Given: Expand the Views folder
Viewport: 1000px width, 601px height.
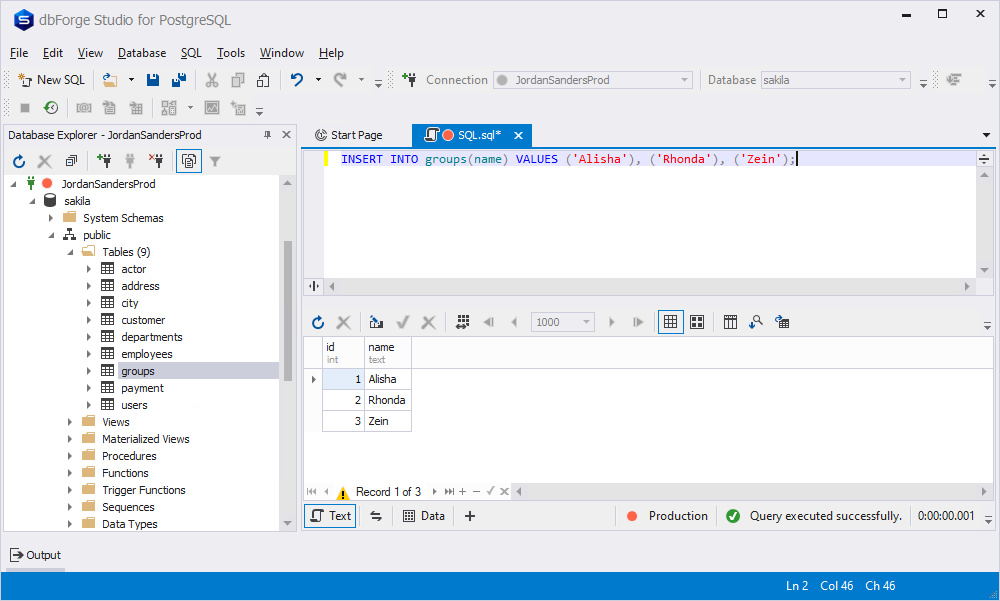Looking at the screenshot, I should [x=68, y=421].
